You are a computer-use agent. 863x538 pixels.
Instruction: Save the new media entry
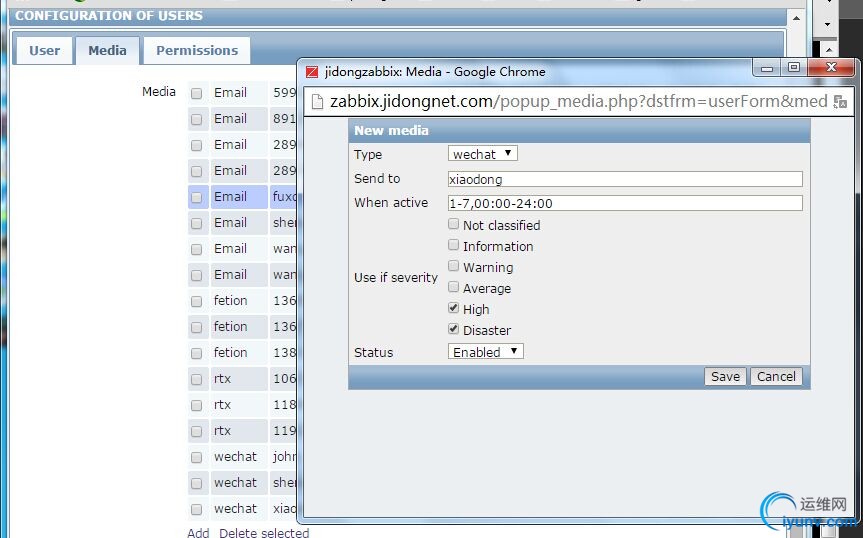pyautogui.click(x=725, y=376)
